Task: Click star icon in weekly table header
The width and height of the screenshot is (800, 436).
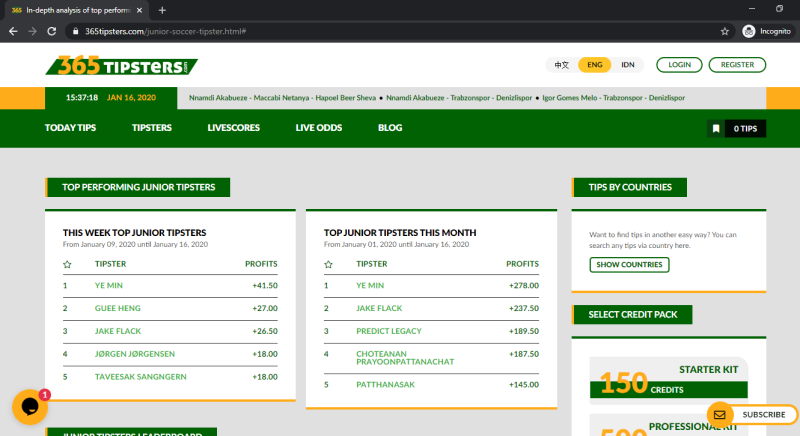Action: 67,264
